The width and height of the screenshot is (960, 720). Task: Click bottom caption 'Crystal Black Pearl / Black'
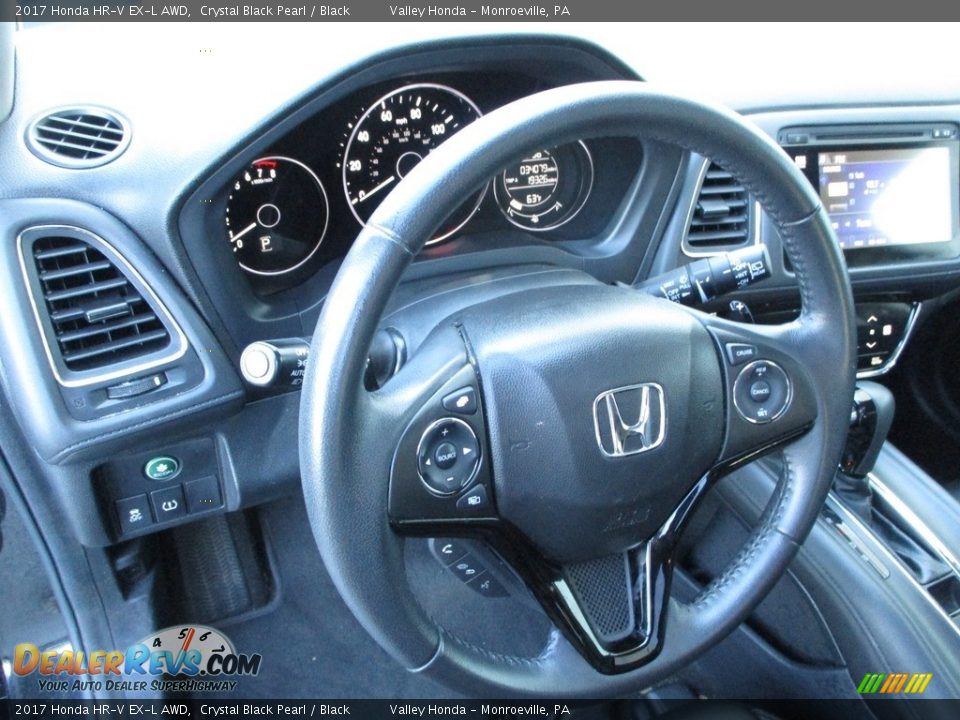click(x=275, y=710)
